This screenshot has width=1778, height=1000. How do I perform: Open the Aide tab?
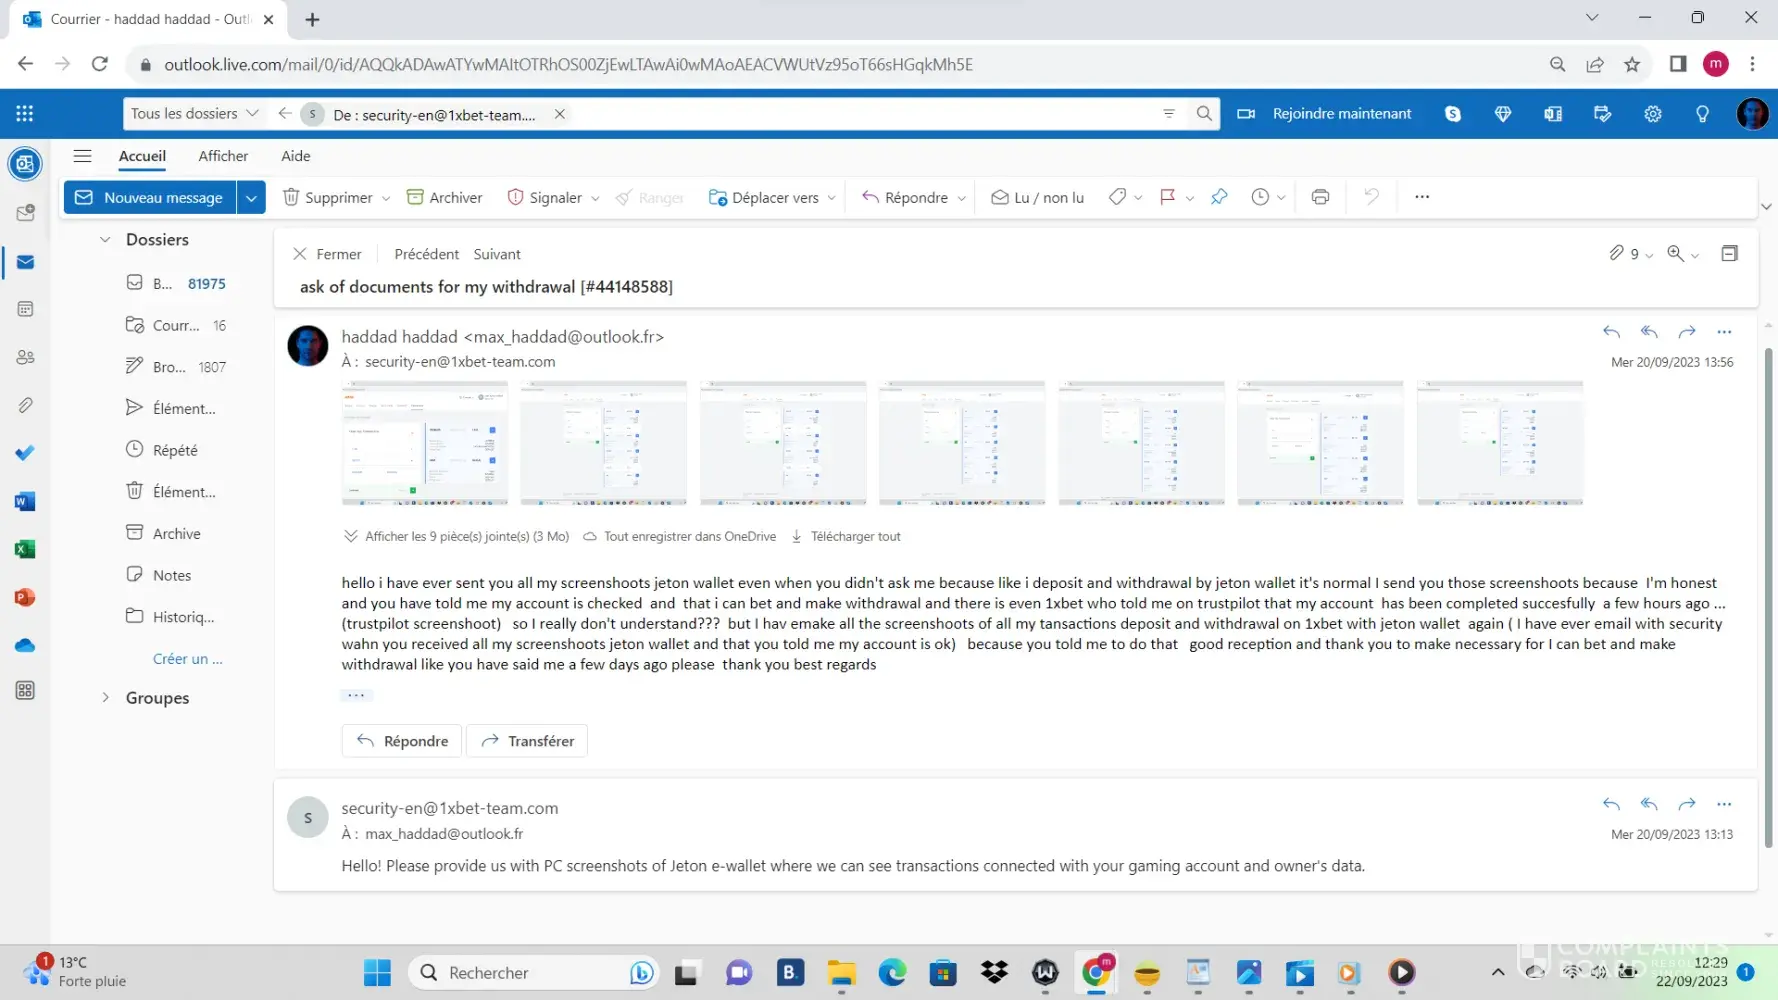coord(295,156)
